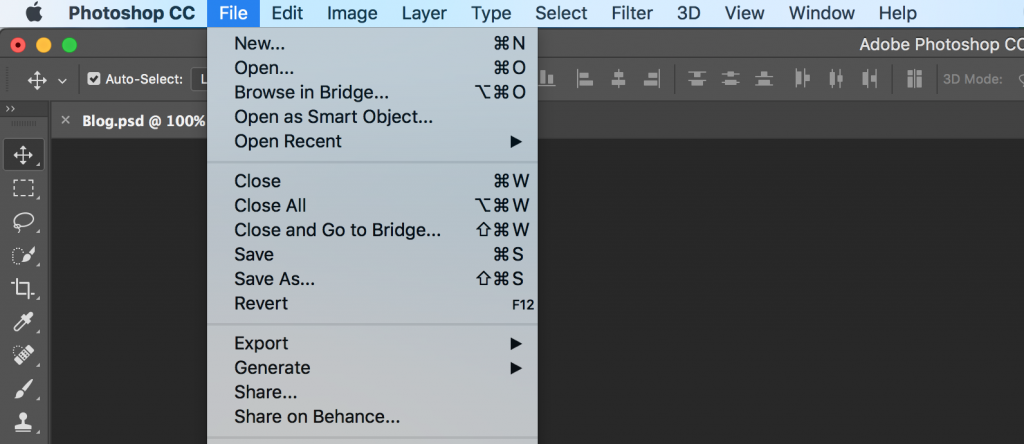The width and height of the screenshot is (1024, 444).
Task: Click the Auto-Align Layers icon
Action: [x=914, y=78]
